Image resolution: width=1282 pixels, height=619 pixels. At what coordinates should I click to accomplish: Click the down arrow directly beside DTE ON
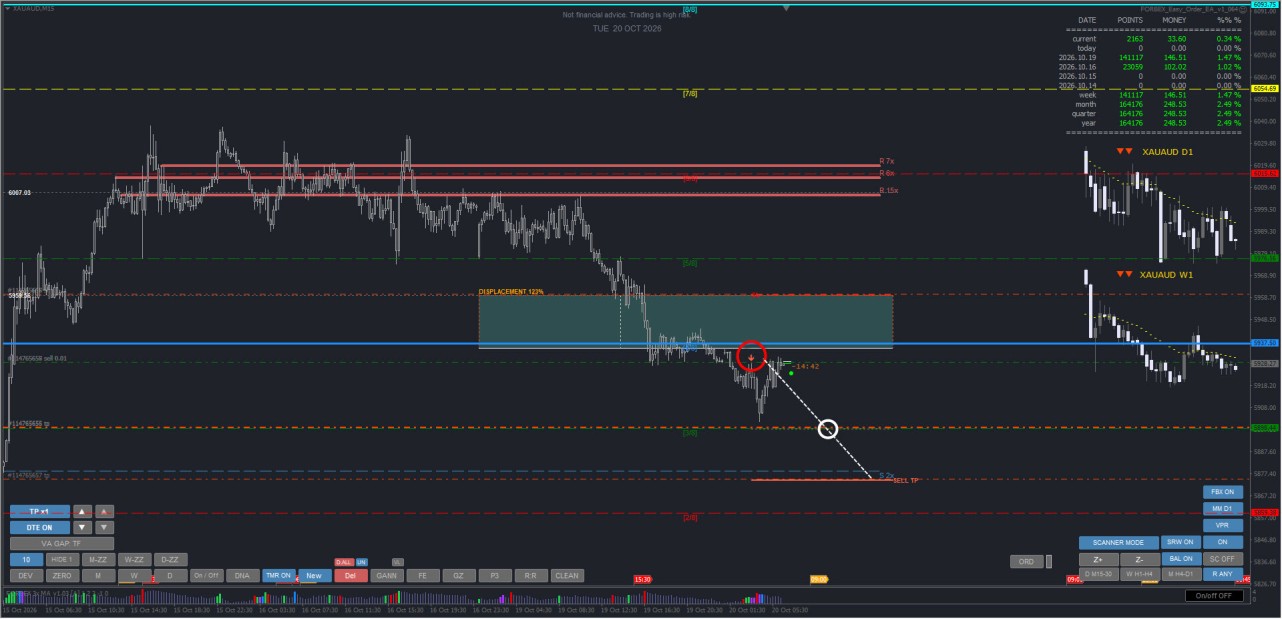tap(83, 527)
